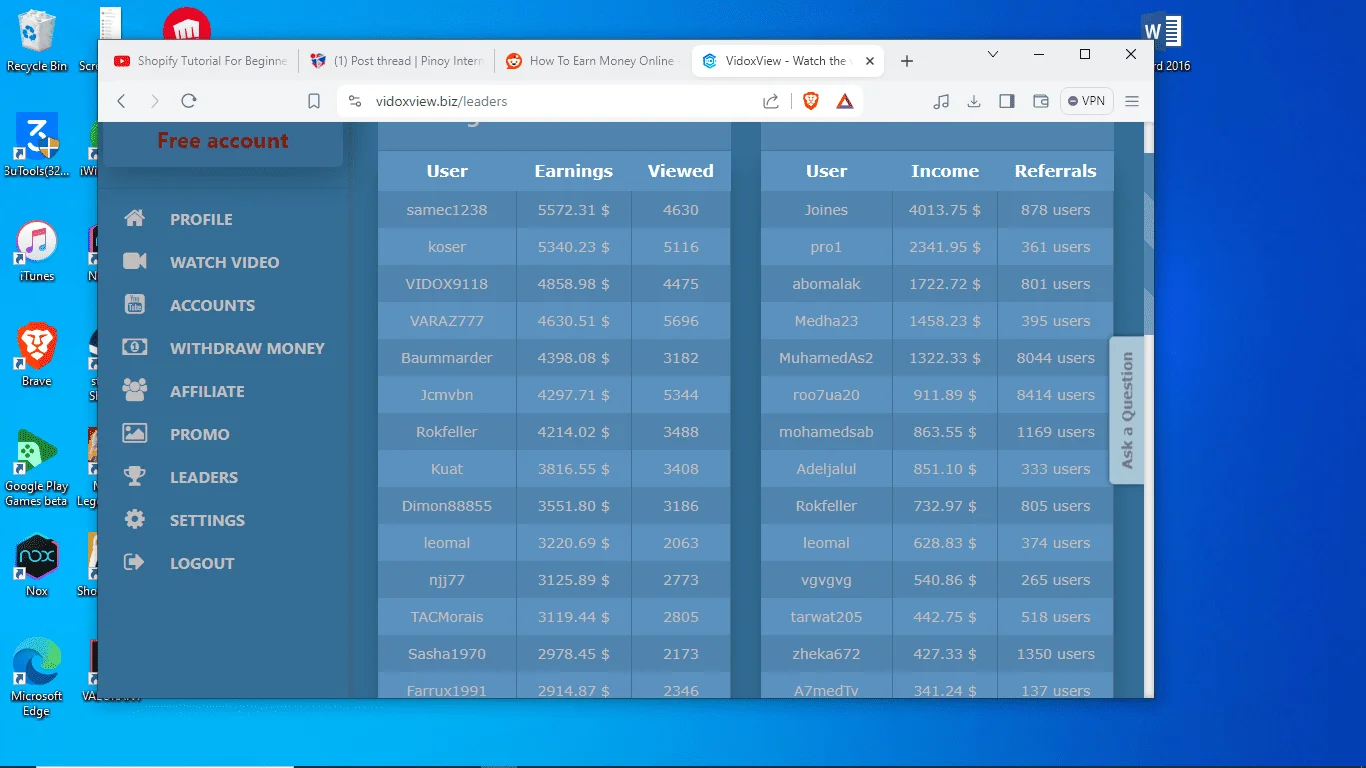
Task: Click the browser forward arrow
Action: click(x=154, y=101)
